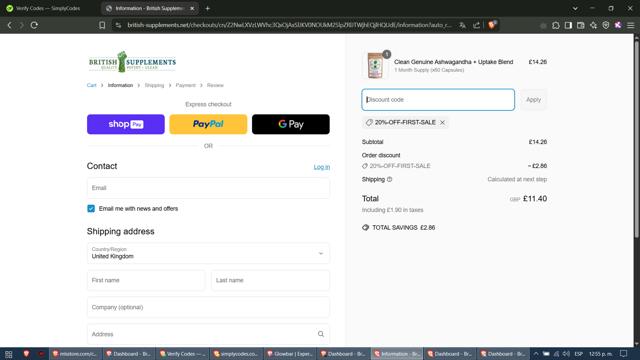This screenshot has height=360, width=640.
Task: Open the new tab plus button
Action: [x=207, y=8]
